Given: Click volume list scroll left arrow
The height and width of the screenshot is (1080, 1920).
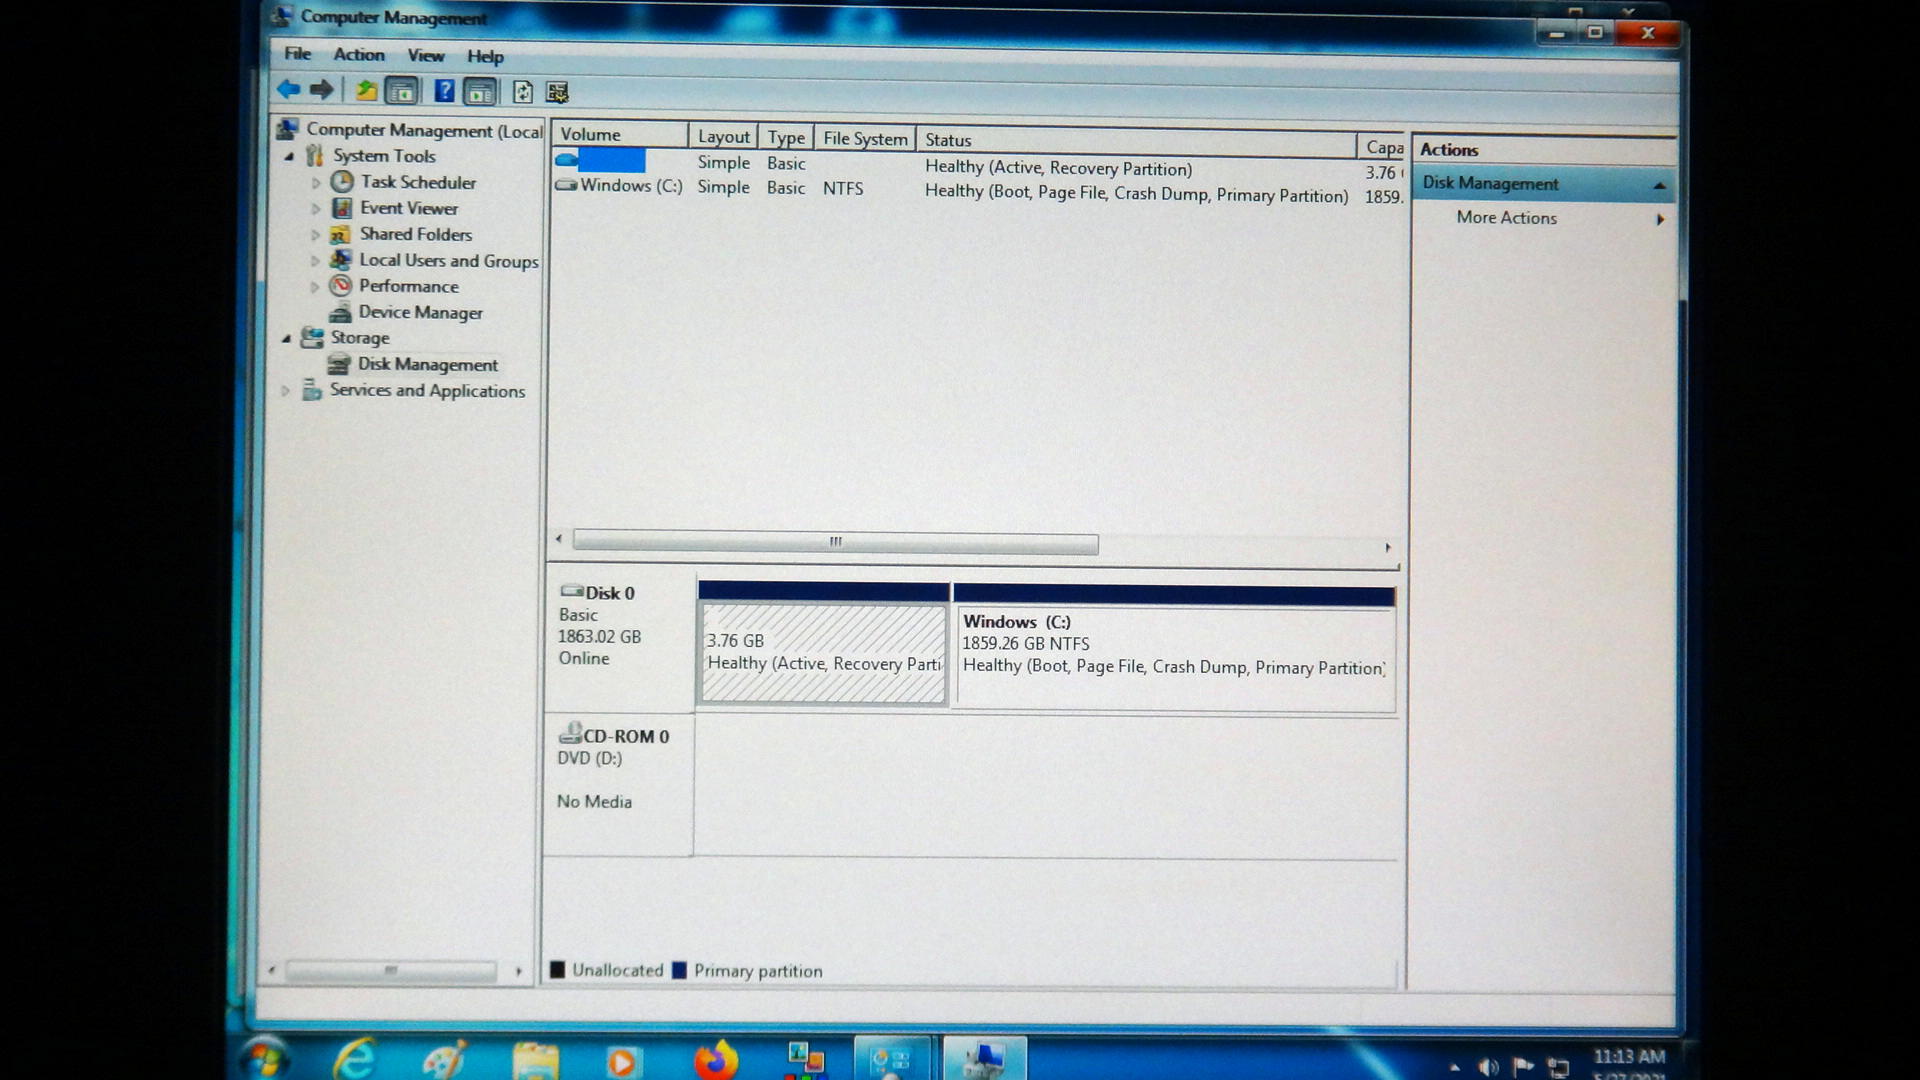Looking at the screenshot, I should tap(559, 539).
